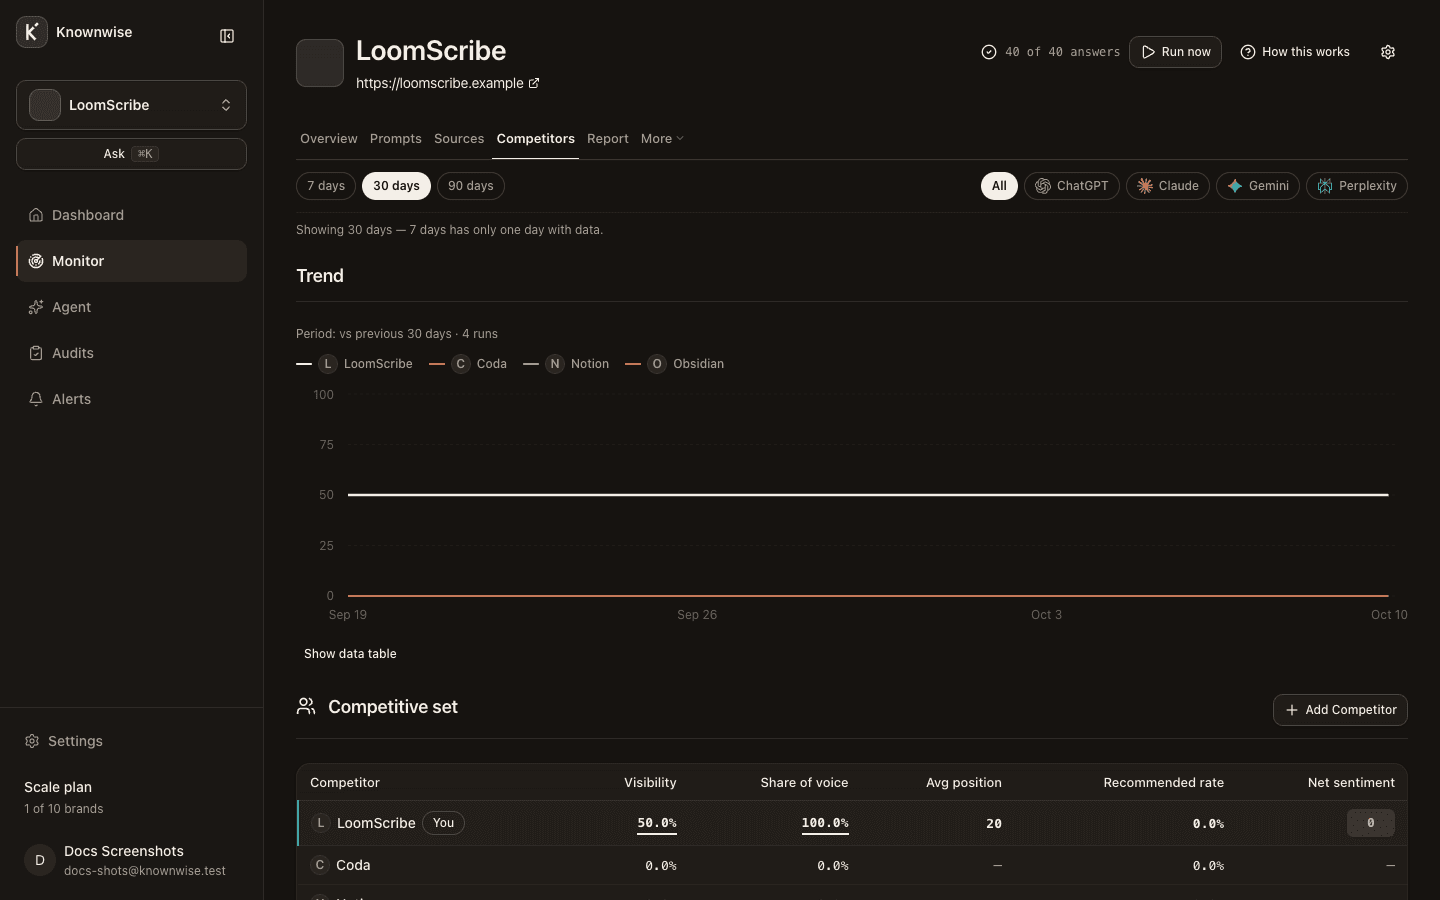Switch to the Prompts tab
Image resolution: width=1440 pixels, height=900 pixels.
(395, 139)
